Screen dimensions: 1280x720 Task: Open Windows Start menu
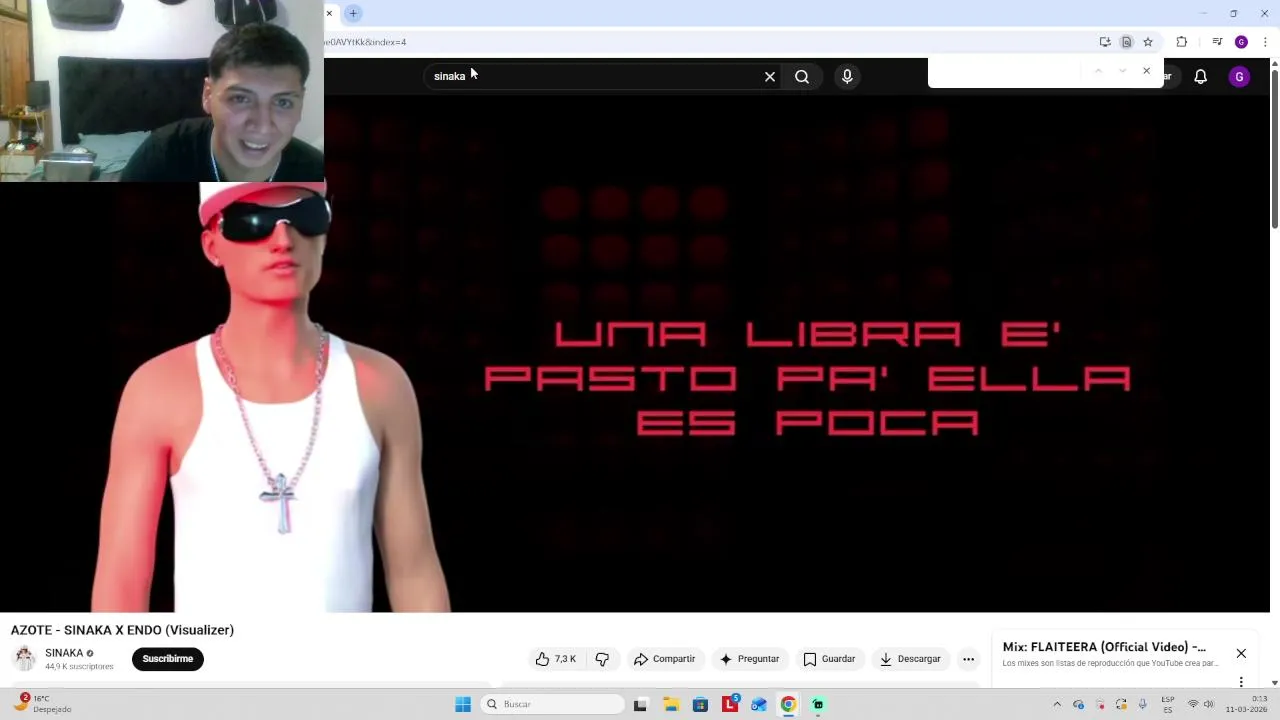[463, 704]
